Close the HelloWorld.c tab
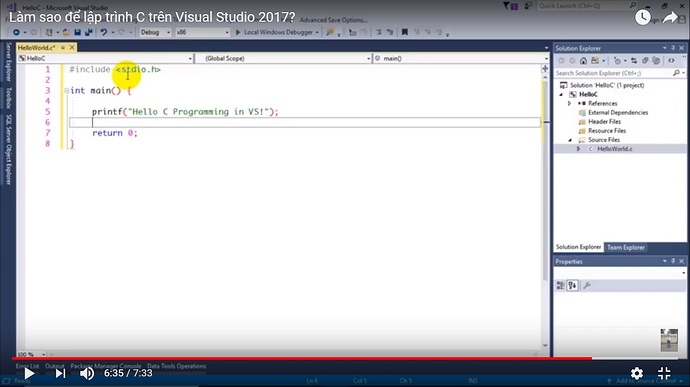 72,48
